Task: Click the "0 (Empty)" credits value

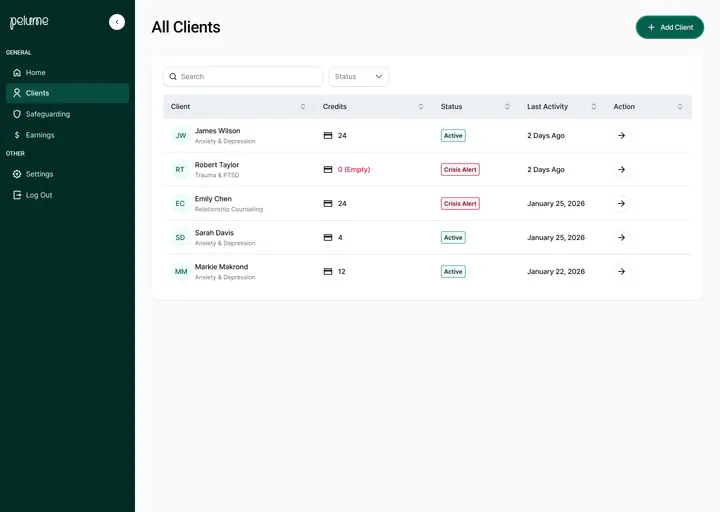Action: pos(354,169)
